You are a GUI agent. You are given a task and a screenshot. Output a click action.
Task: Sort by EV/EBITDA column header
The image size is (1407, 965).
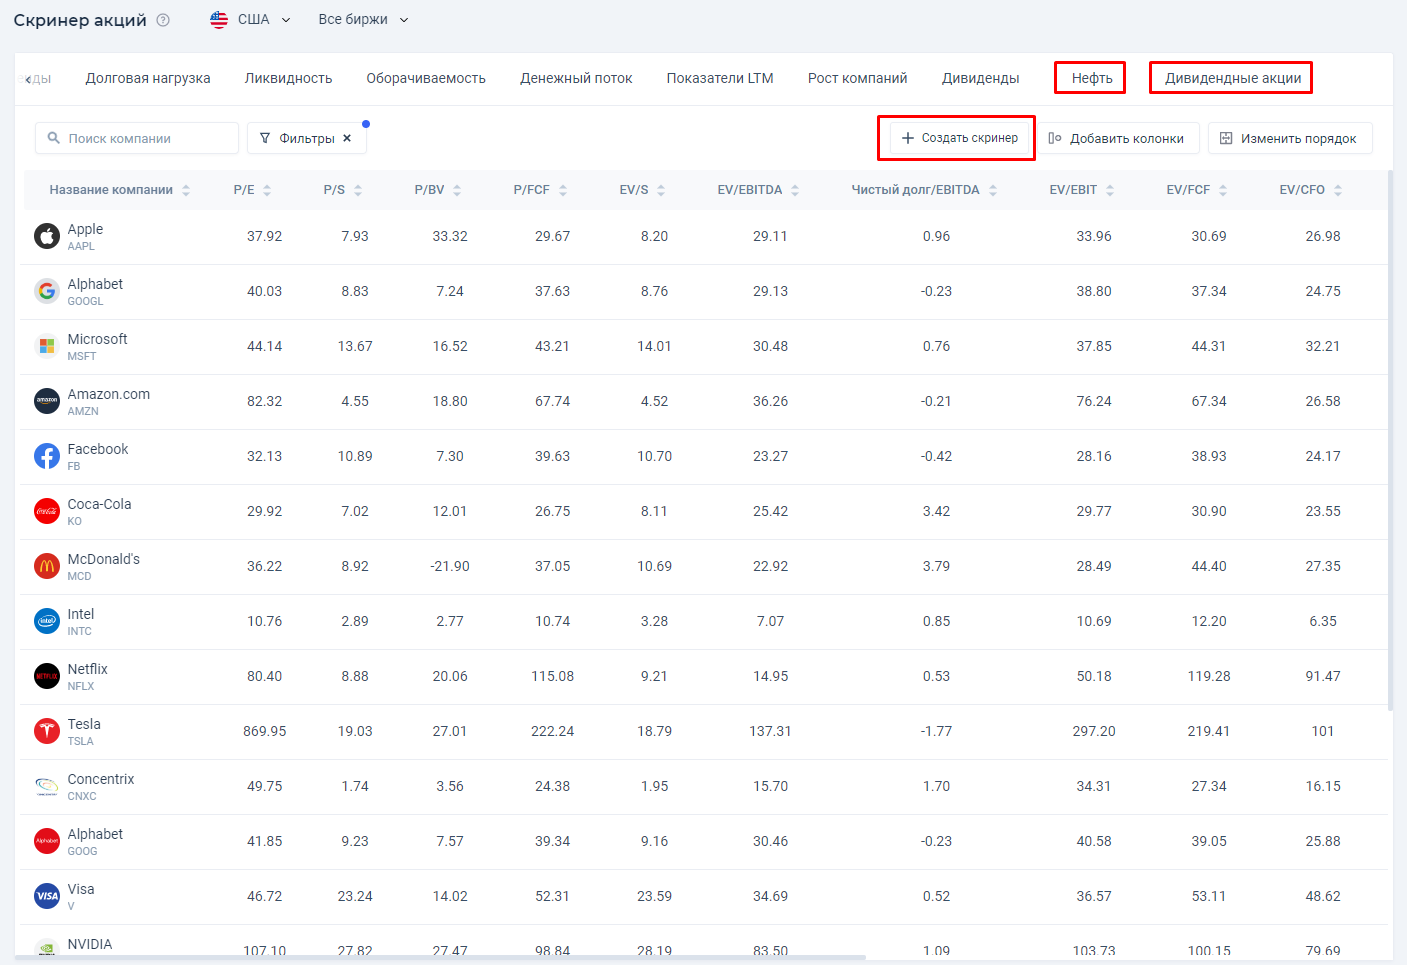tap(757, 190)
